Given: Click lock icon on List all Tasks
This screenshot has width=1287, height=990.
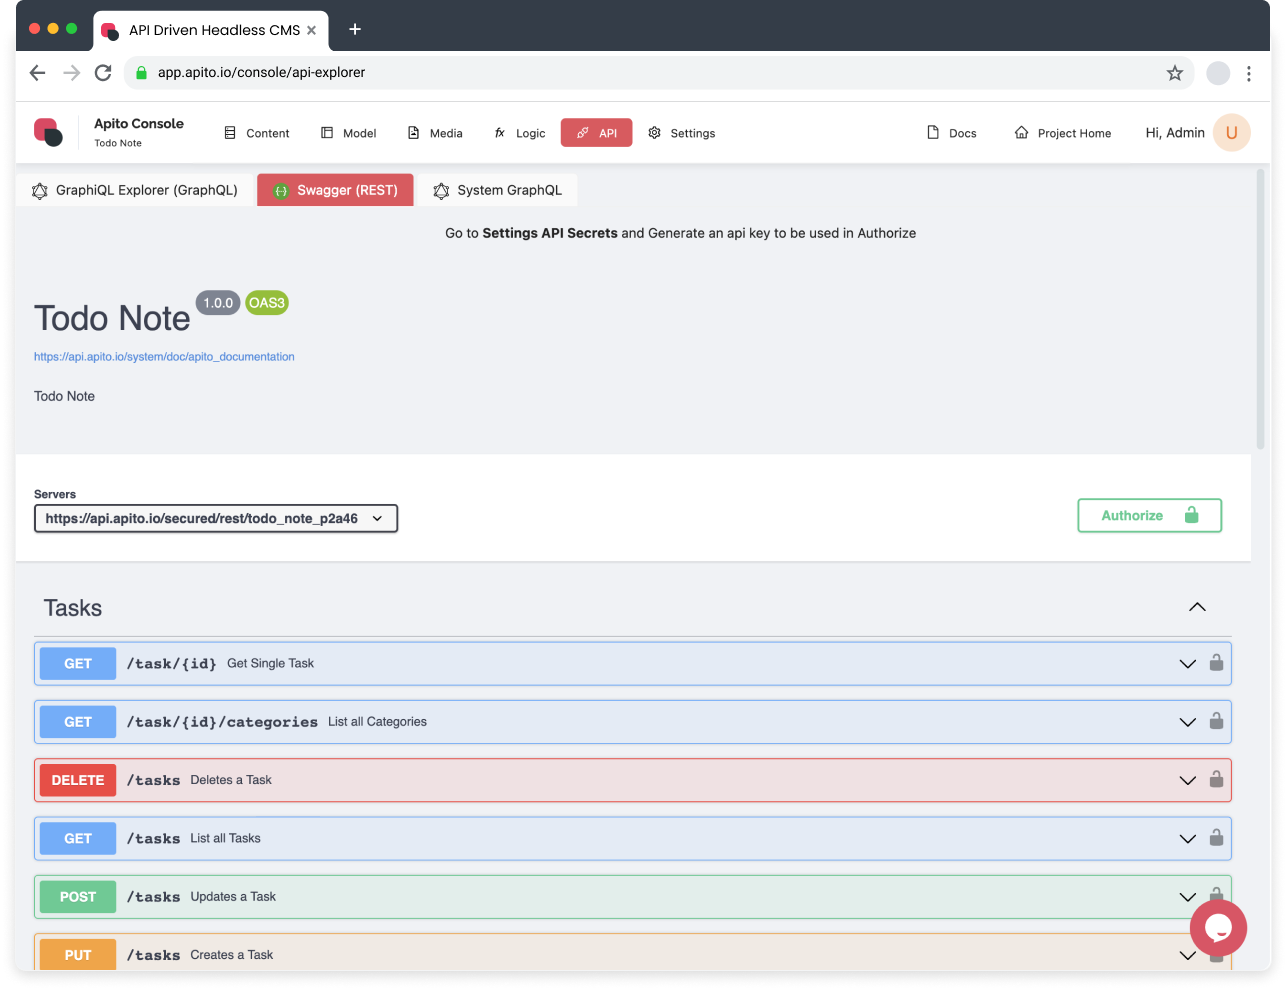Looking at the screenshot, I should tap(1216, 838).
